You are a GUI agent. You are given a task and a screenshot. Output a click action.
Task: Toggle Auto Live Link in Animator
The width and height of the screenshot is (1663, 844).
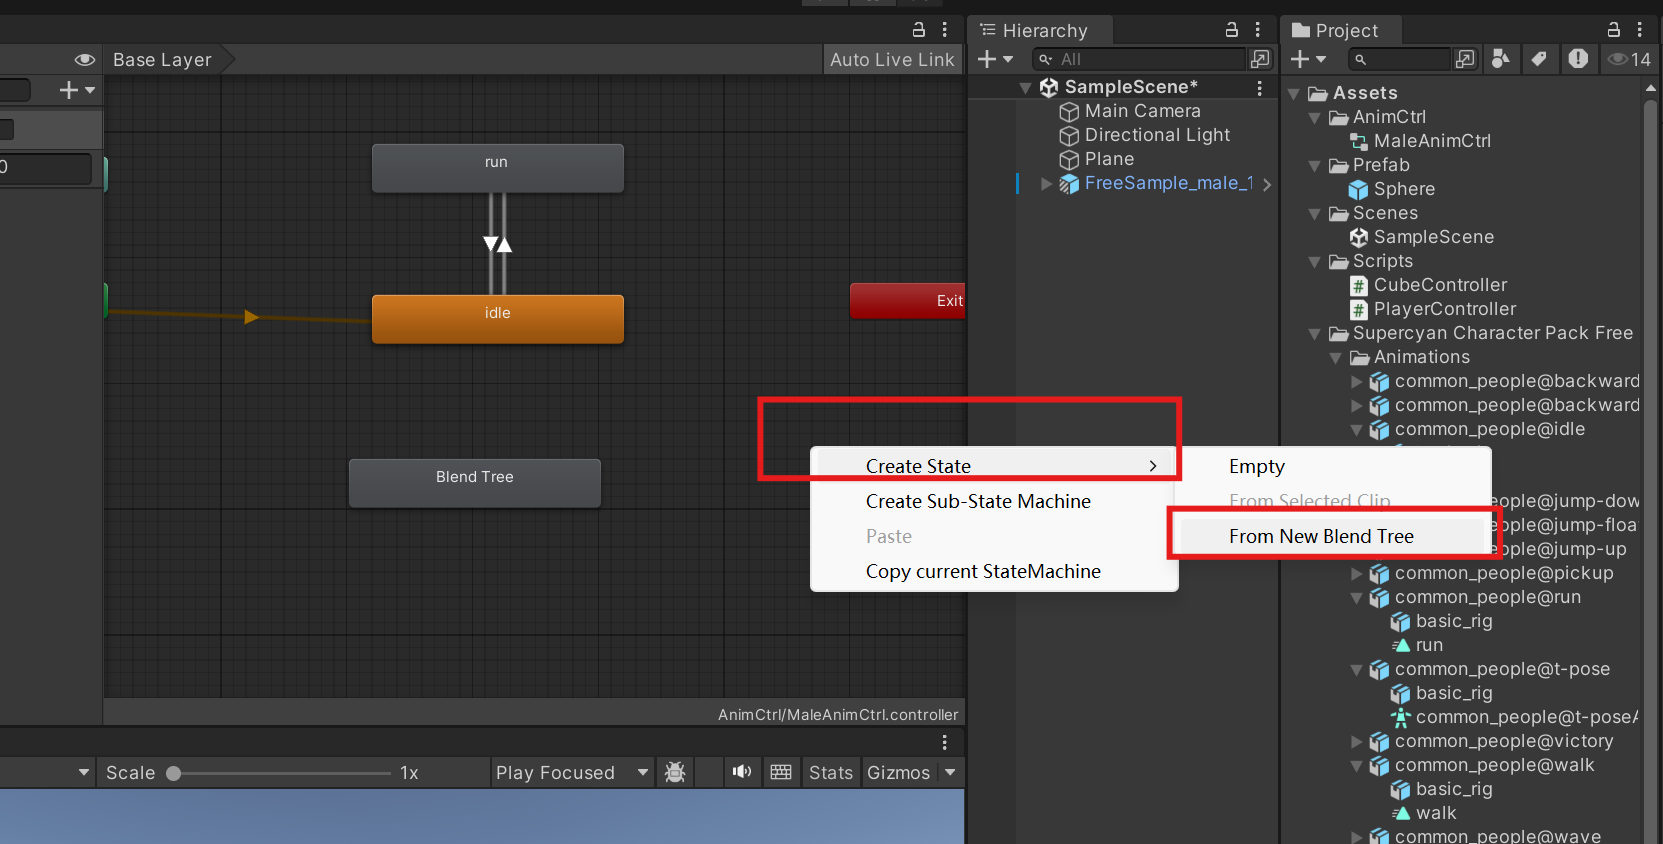tap(892, 60)
